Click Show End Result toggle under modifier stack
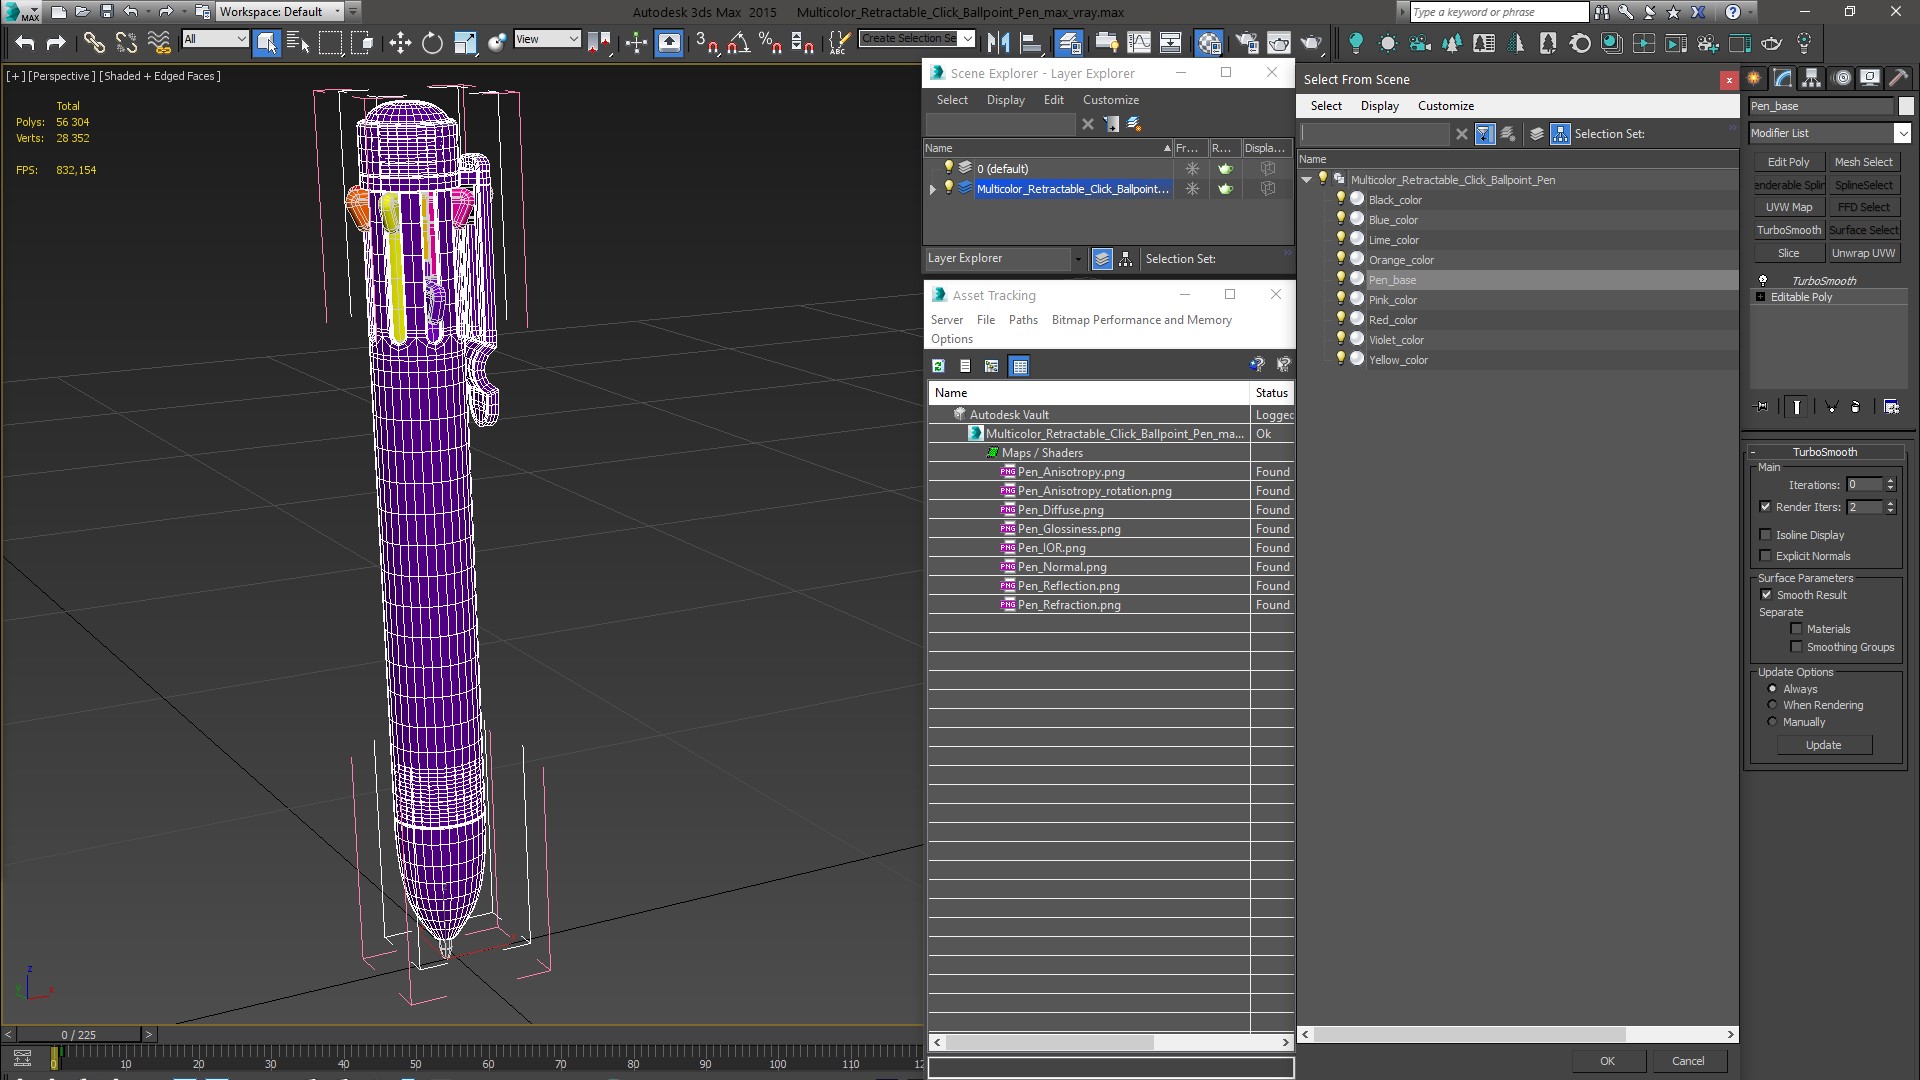 point(1797,407)
